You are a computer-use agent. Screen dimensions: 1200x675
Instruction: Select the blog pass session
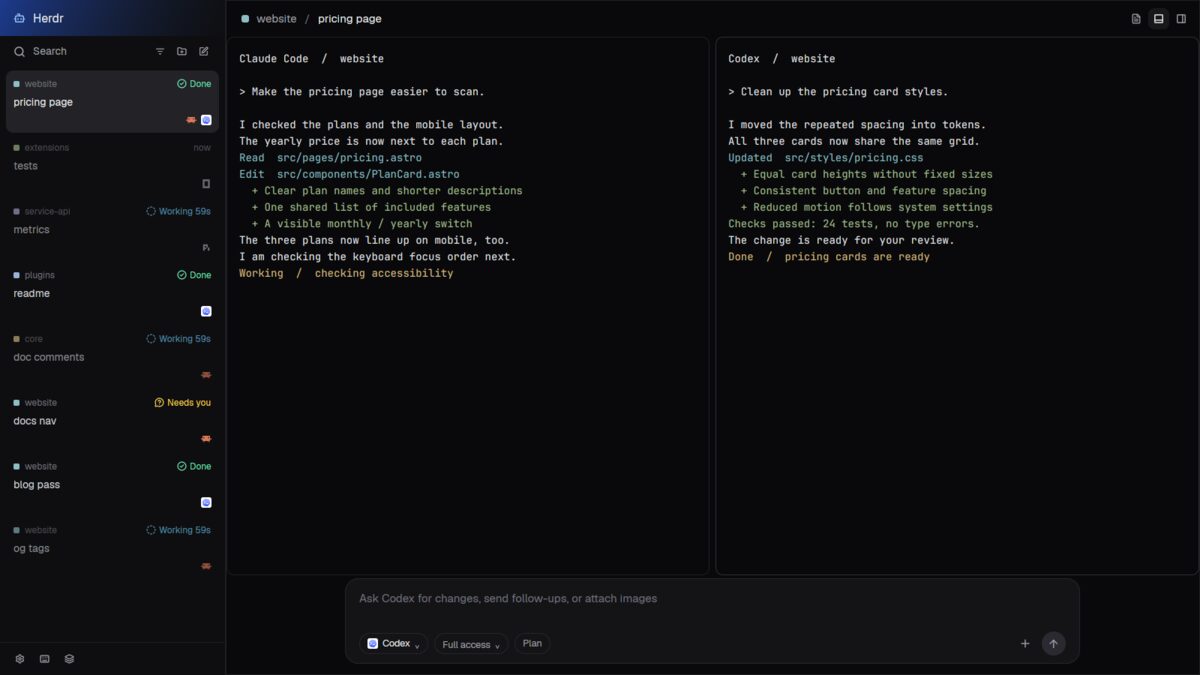pyautogui.click(x=112, y=485)
